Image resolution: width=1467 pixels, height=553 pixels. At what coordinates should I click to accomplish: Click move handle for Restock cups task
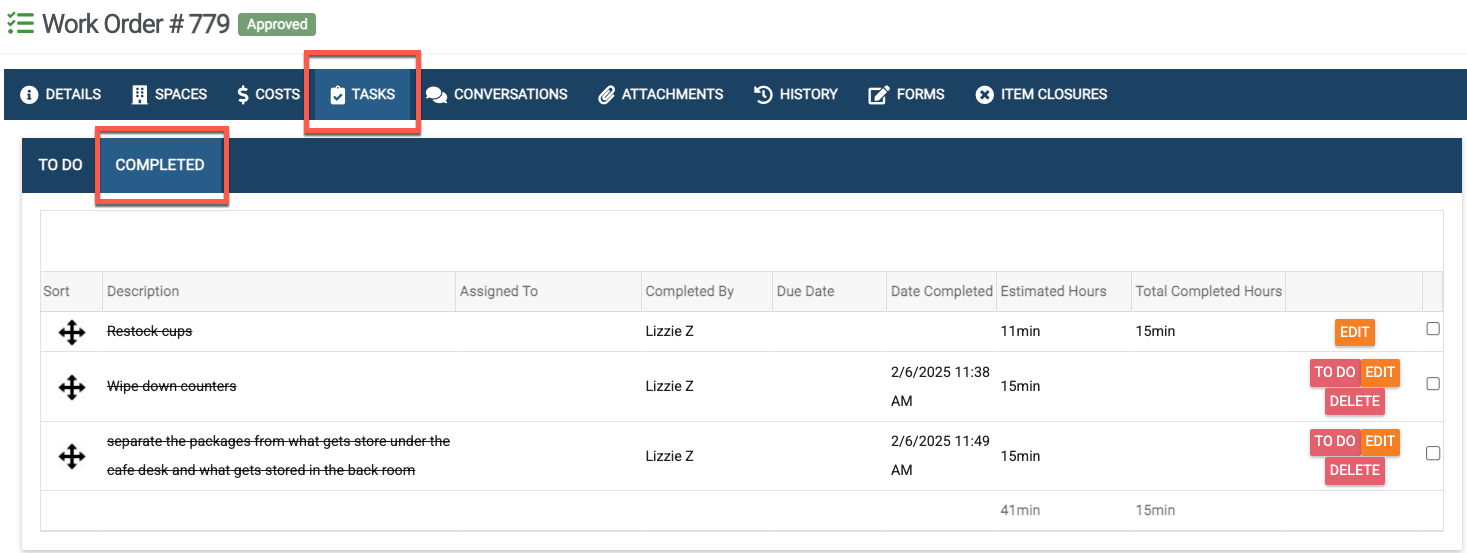point(72,332)
